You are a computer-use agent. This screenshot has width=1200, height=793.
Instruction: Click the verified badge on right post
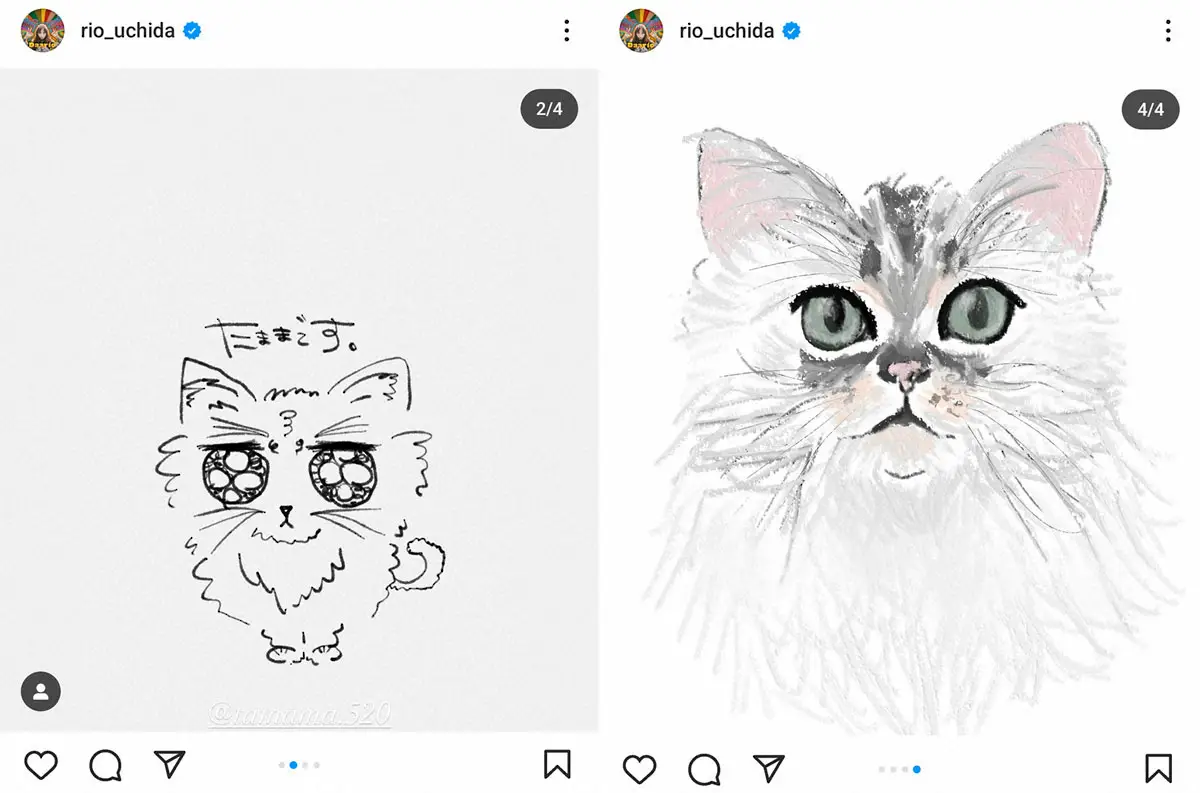[x=791, y=31]
